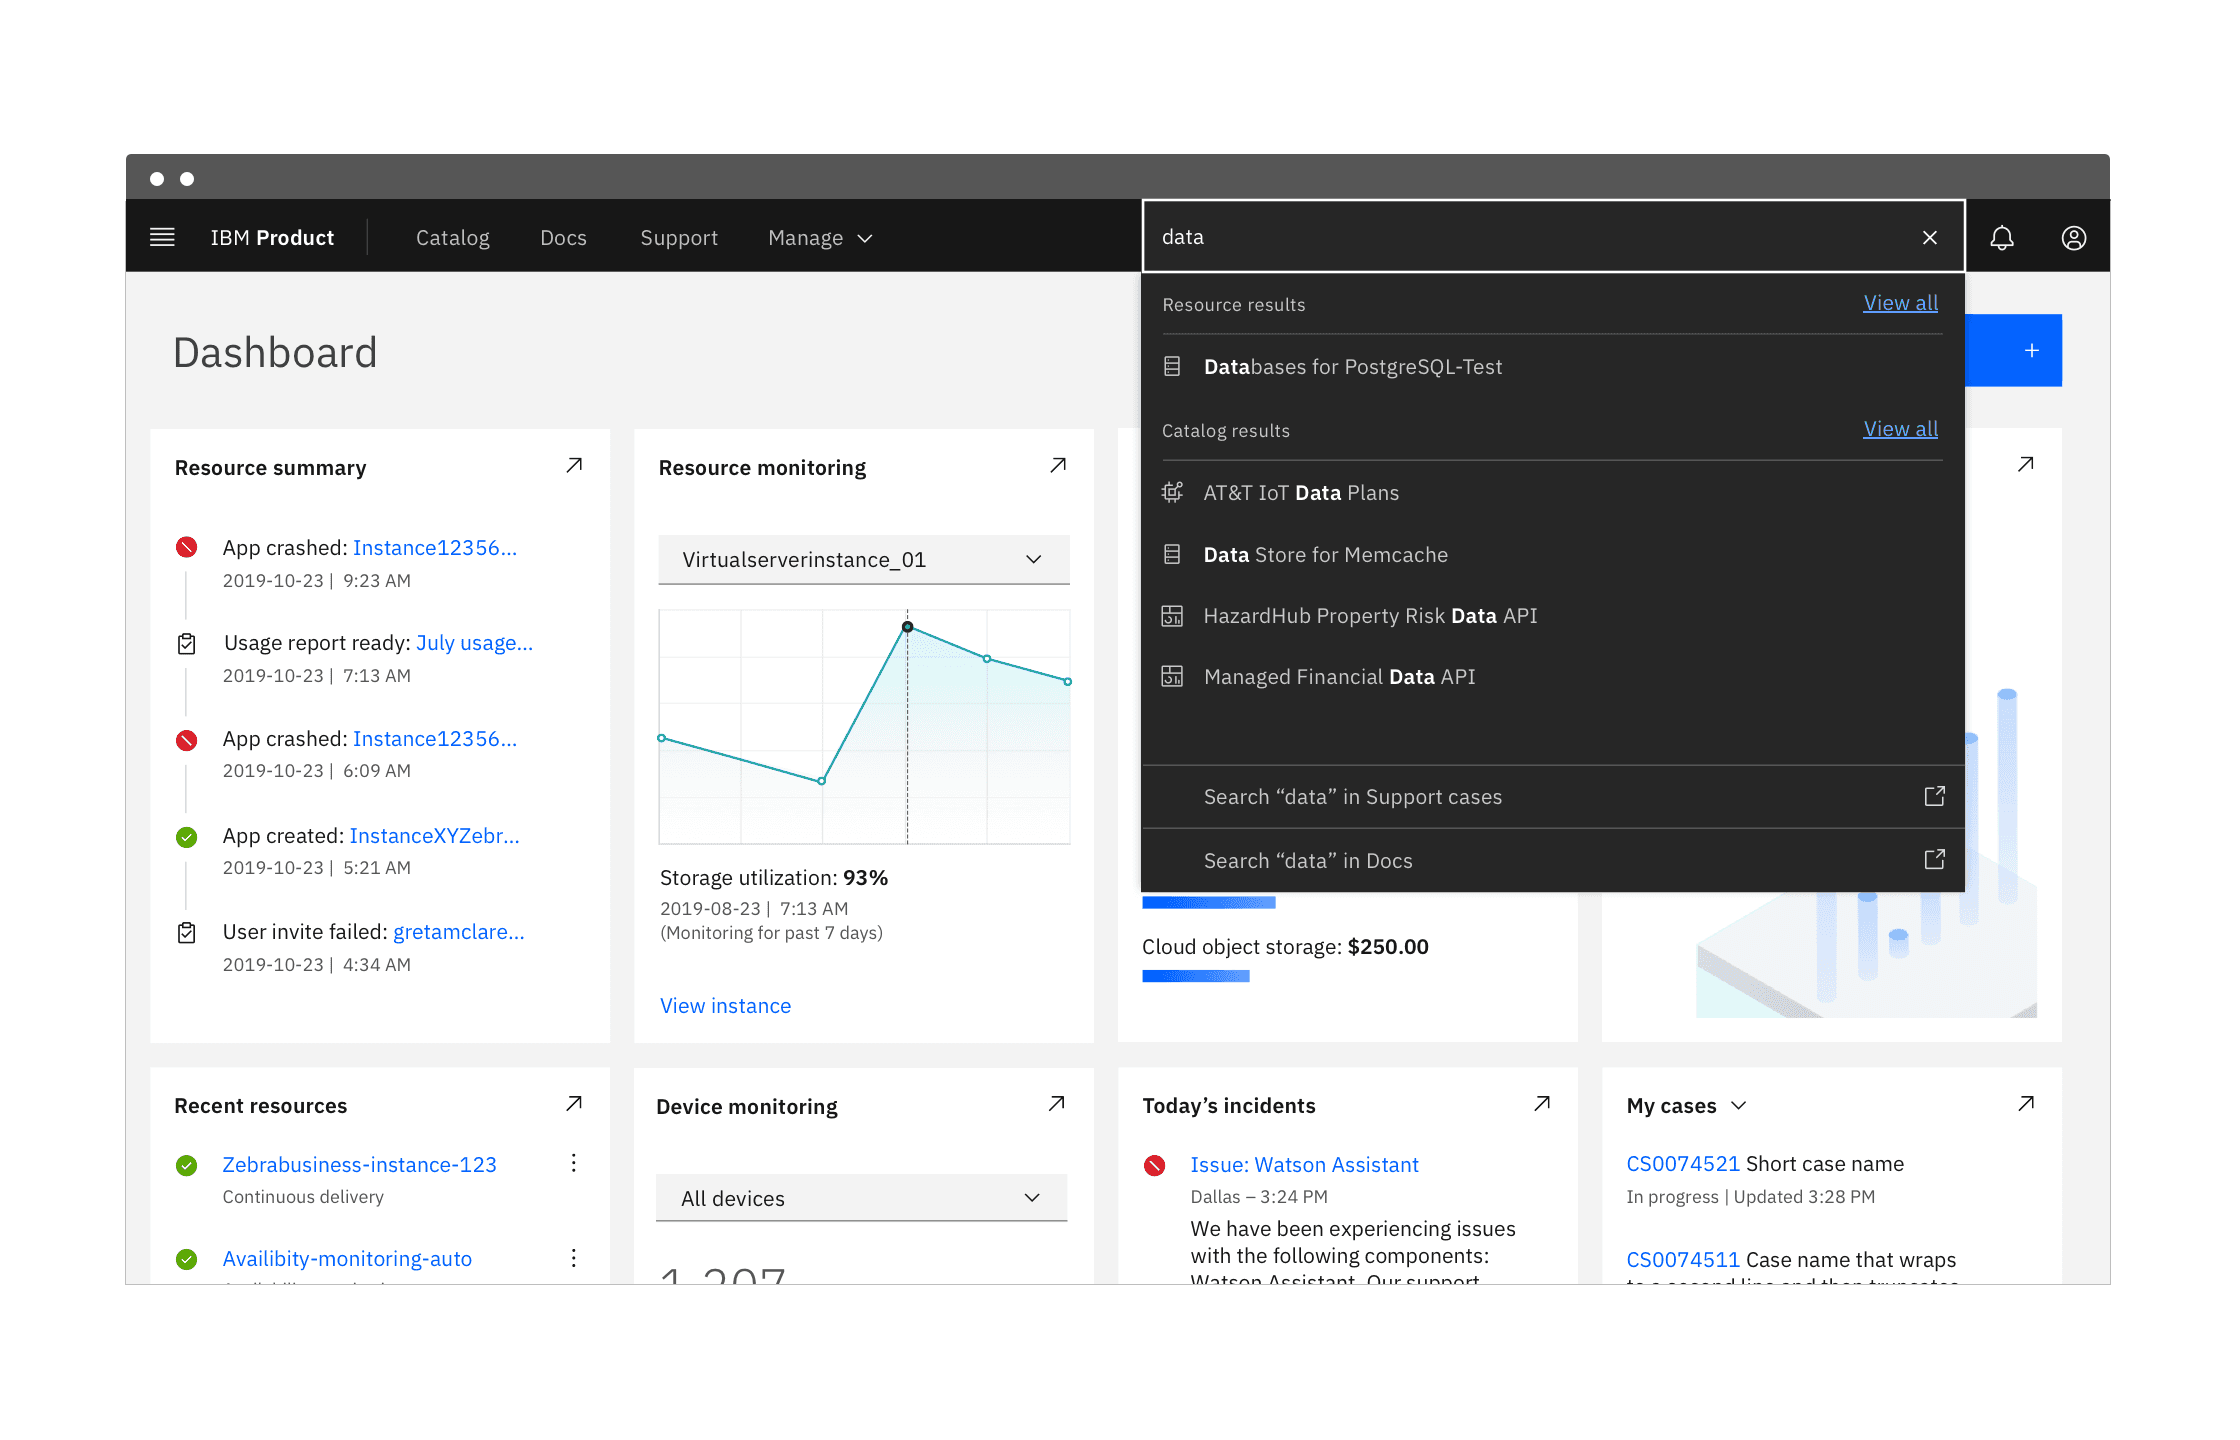Go to the Catalog menu item
This screenshot has height=1440, width=2240.
(x=452, y=237)
